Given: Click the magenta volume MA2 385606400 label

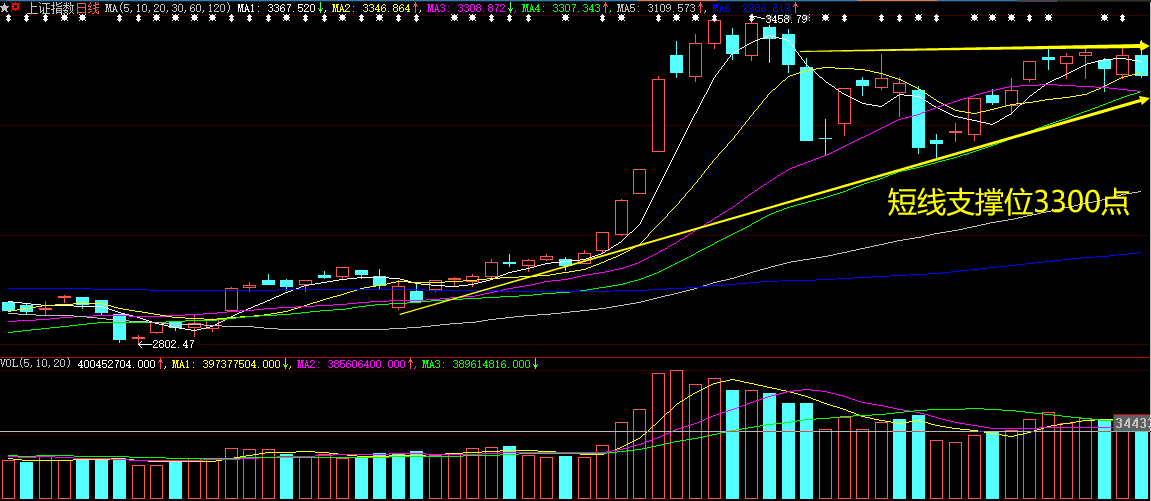Looking at the screenshot, I should pos(355,364).
